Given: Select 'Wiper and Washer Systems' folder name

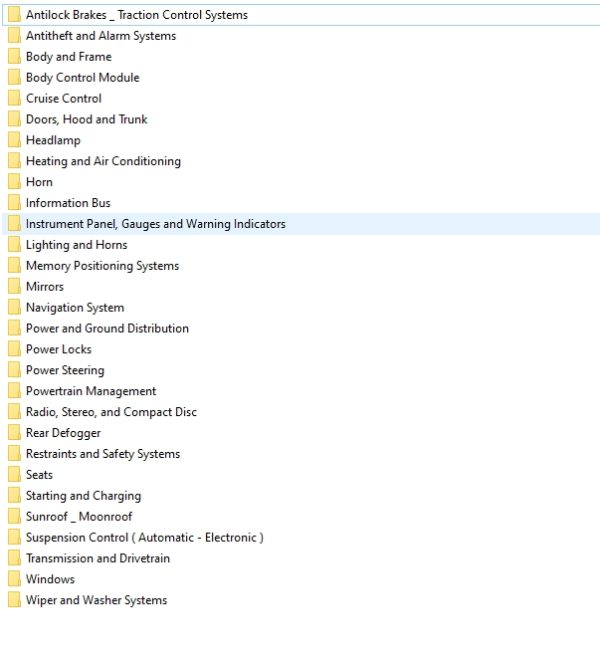Looking at the screenshot, I should 96,600.
